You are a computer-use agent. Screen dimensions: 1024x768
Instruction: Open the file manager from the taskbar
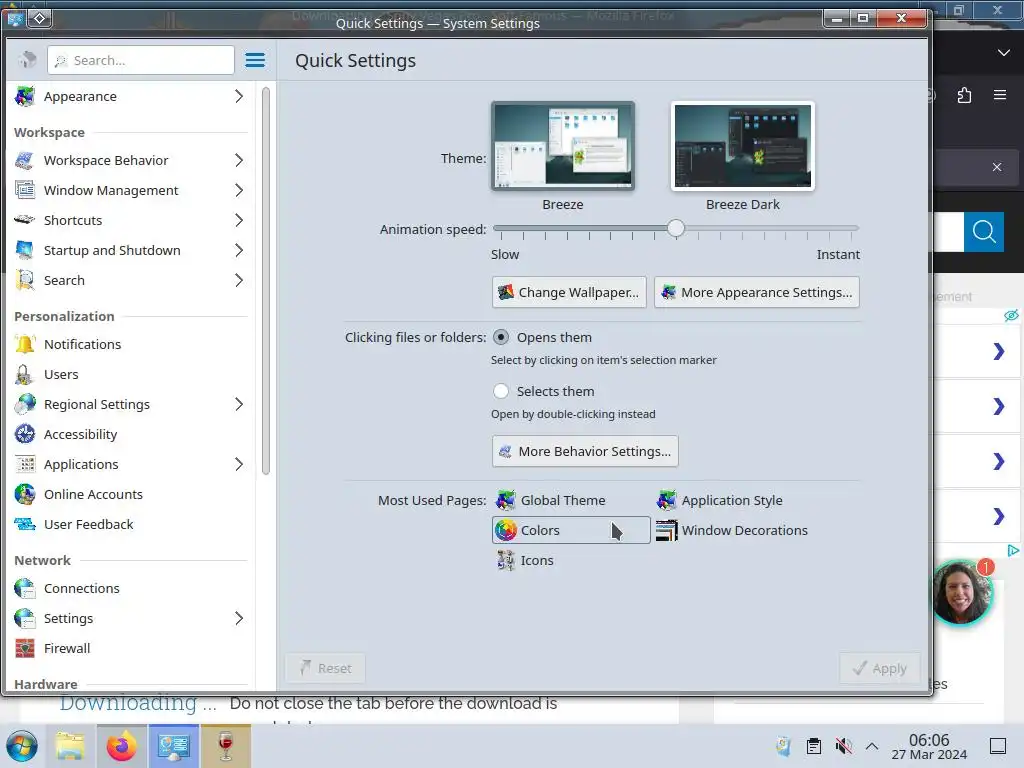[71, 746]
